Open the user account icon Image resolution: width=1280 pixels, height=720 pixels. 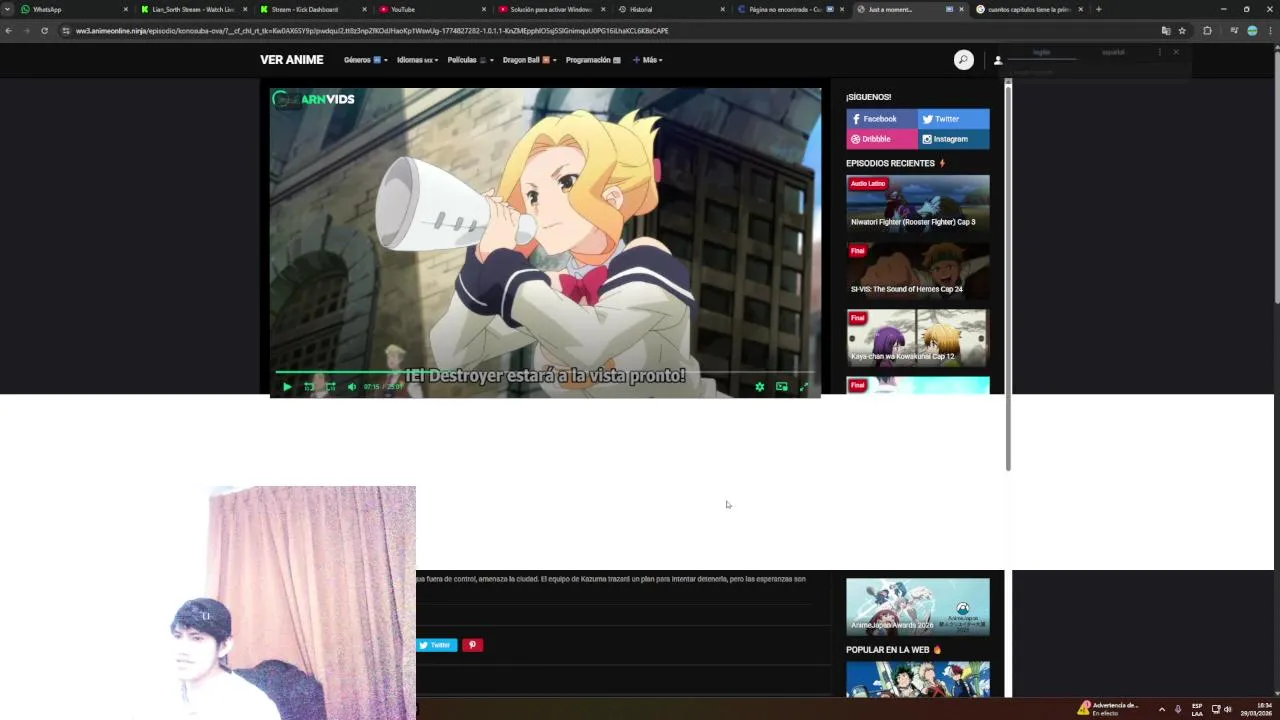click(997, 60)
